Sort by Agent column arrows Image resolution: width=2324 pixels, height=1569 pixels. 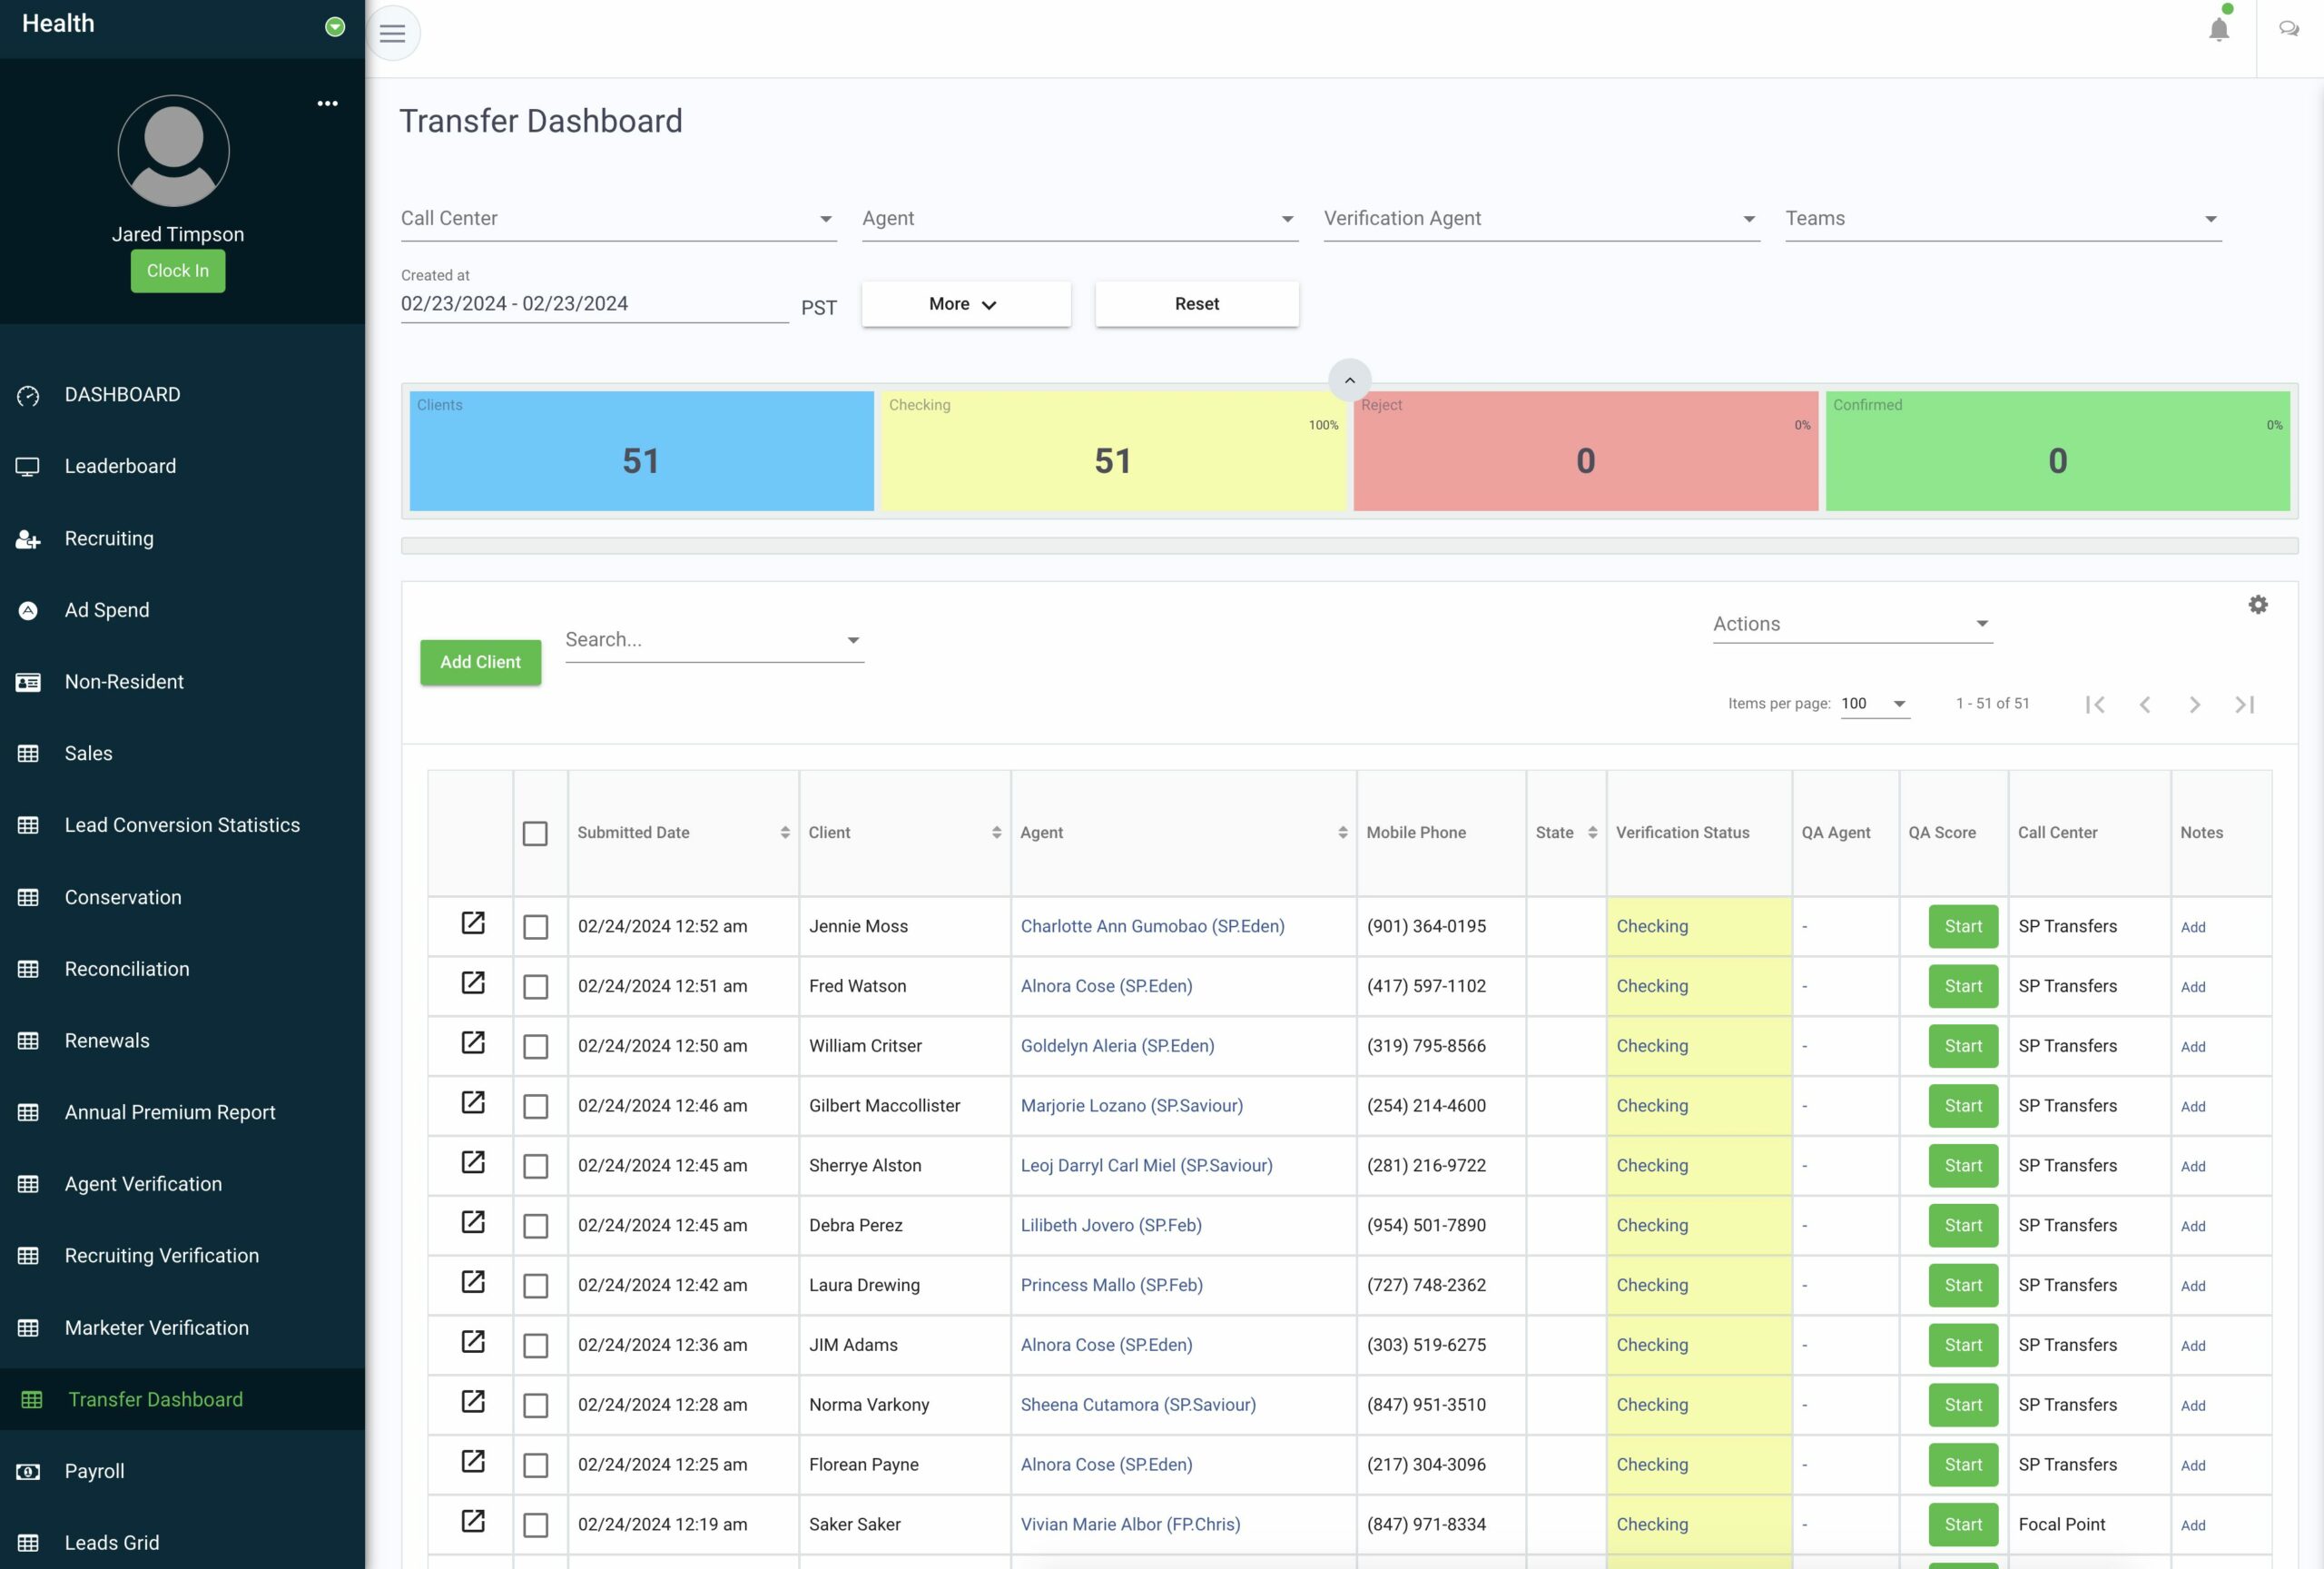1342,832
